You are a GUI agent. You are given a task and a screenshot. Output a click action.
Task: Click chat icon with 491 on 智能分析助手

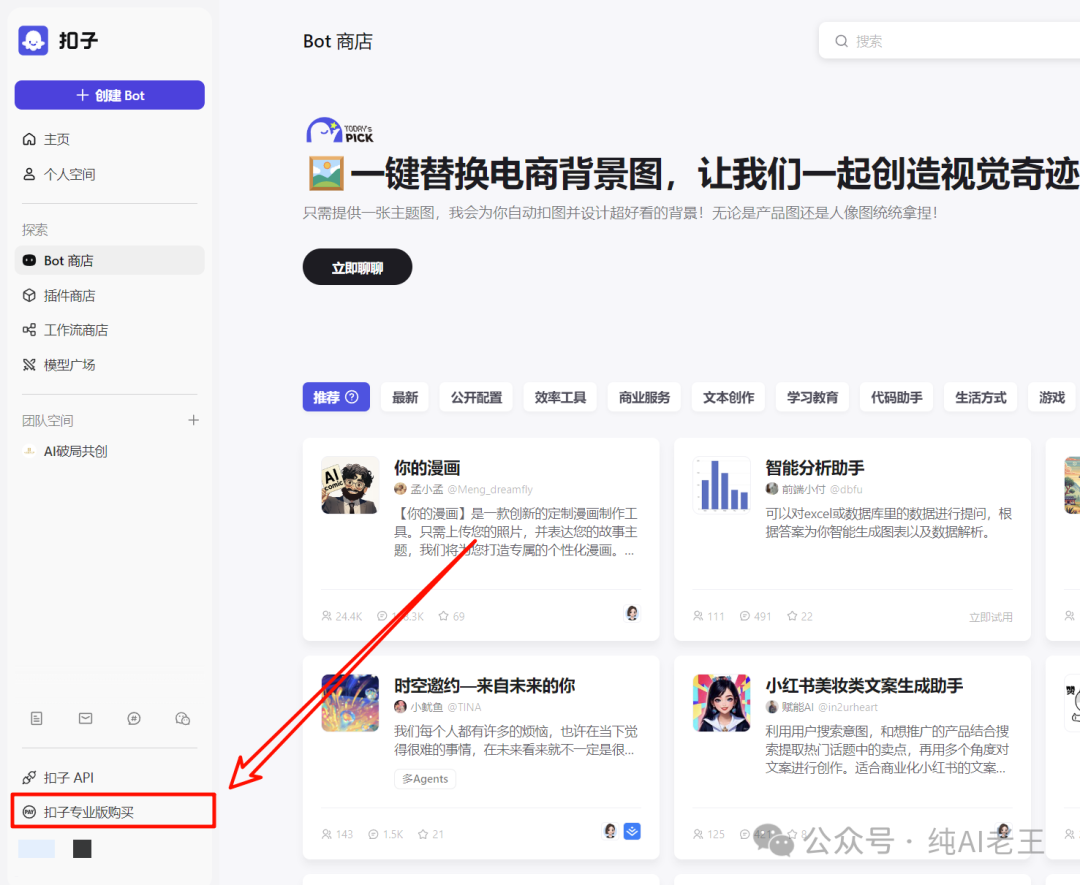(x=745, y=616)
